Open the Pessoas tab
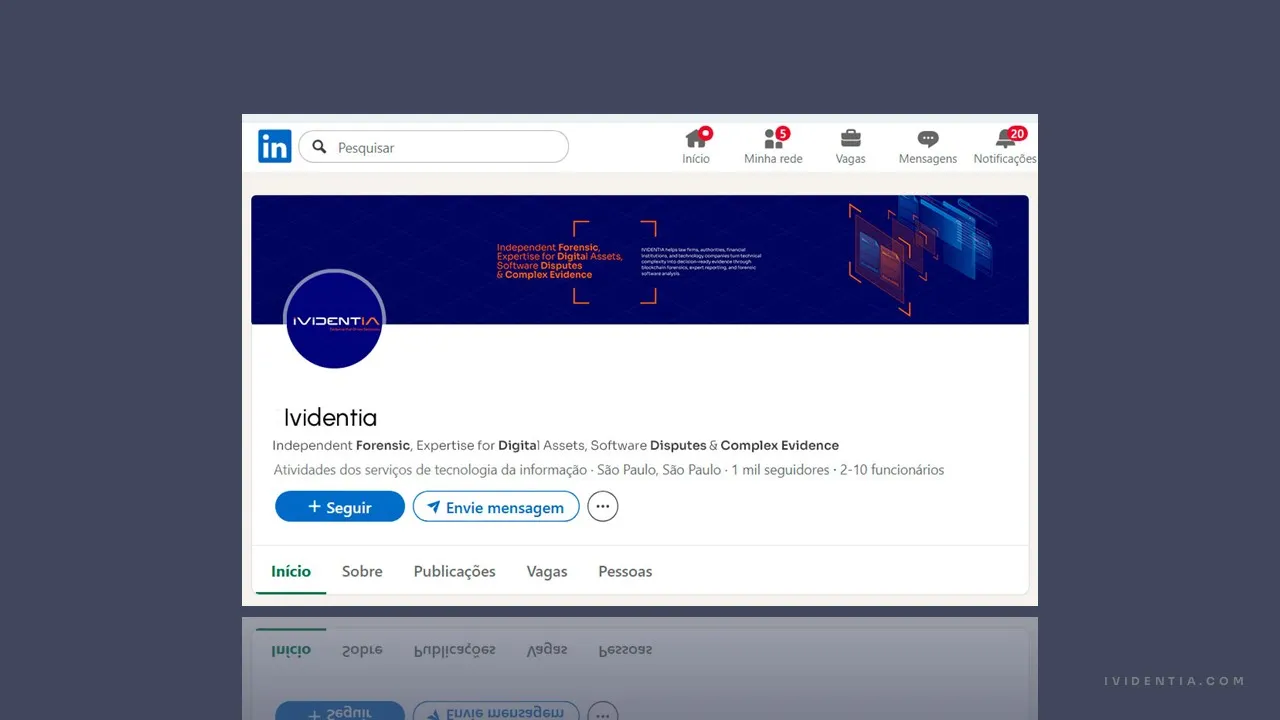Image resolution: width=1280 pixels, height=720 pixels. (625, 571)
